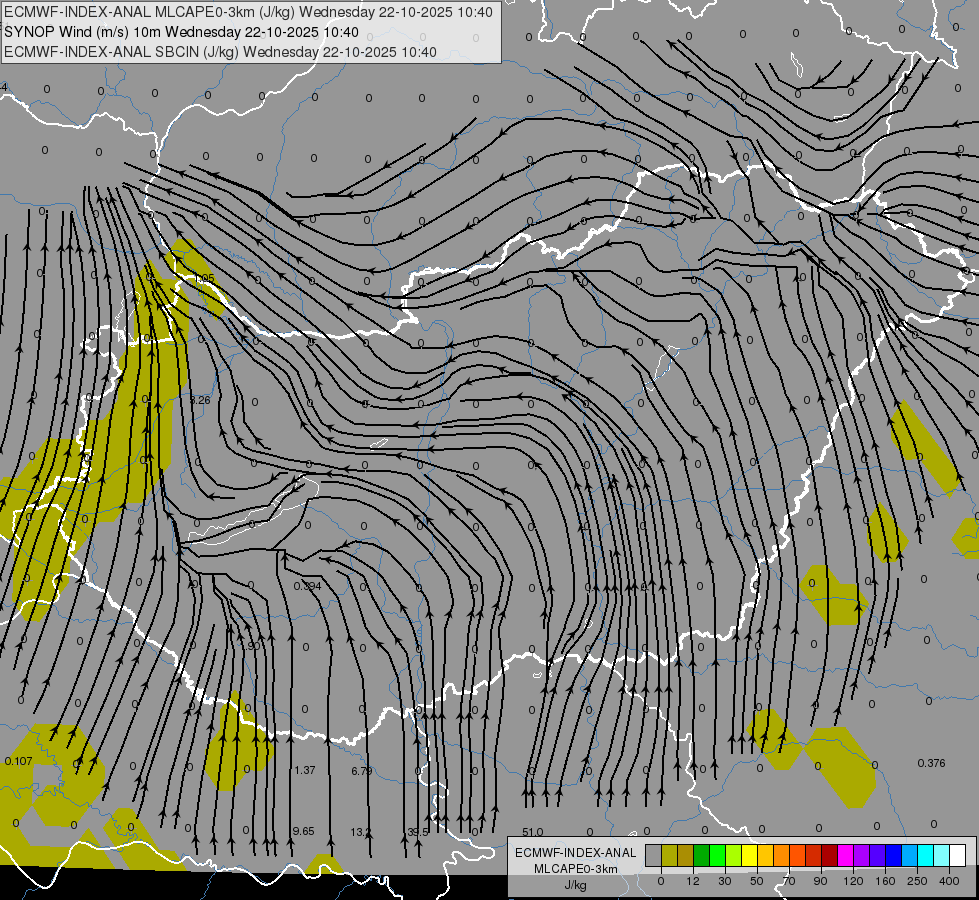Viewport: 979px width, 900px height.
Task: Click the 70 tick label on the legend
Action: click(x=789, y=881)
